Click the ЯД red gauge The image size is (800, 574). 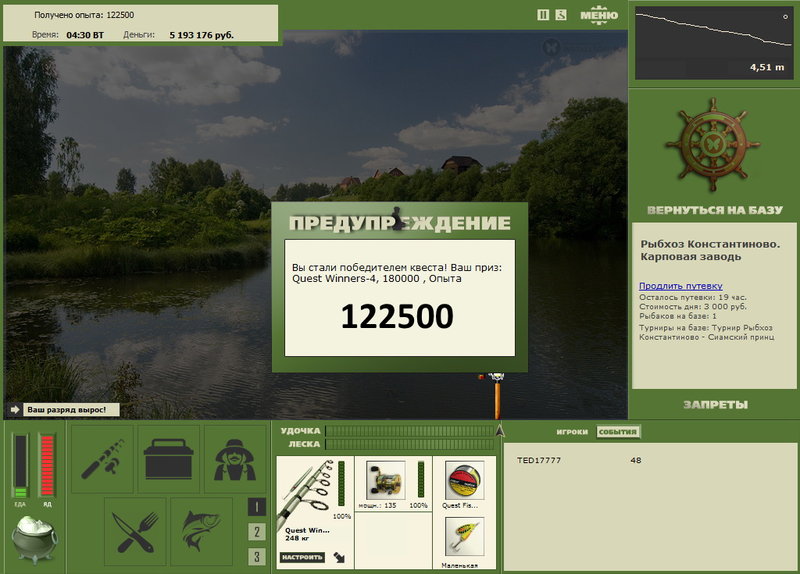click(47, 465)
